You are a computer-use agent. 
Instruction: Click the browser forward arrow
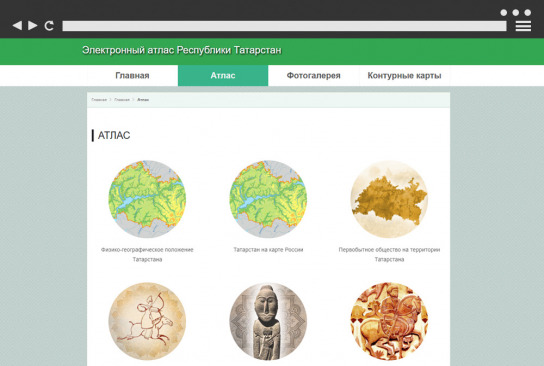[33, 25]
